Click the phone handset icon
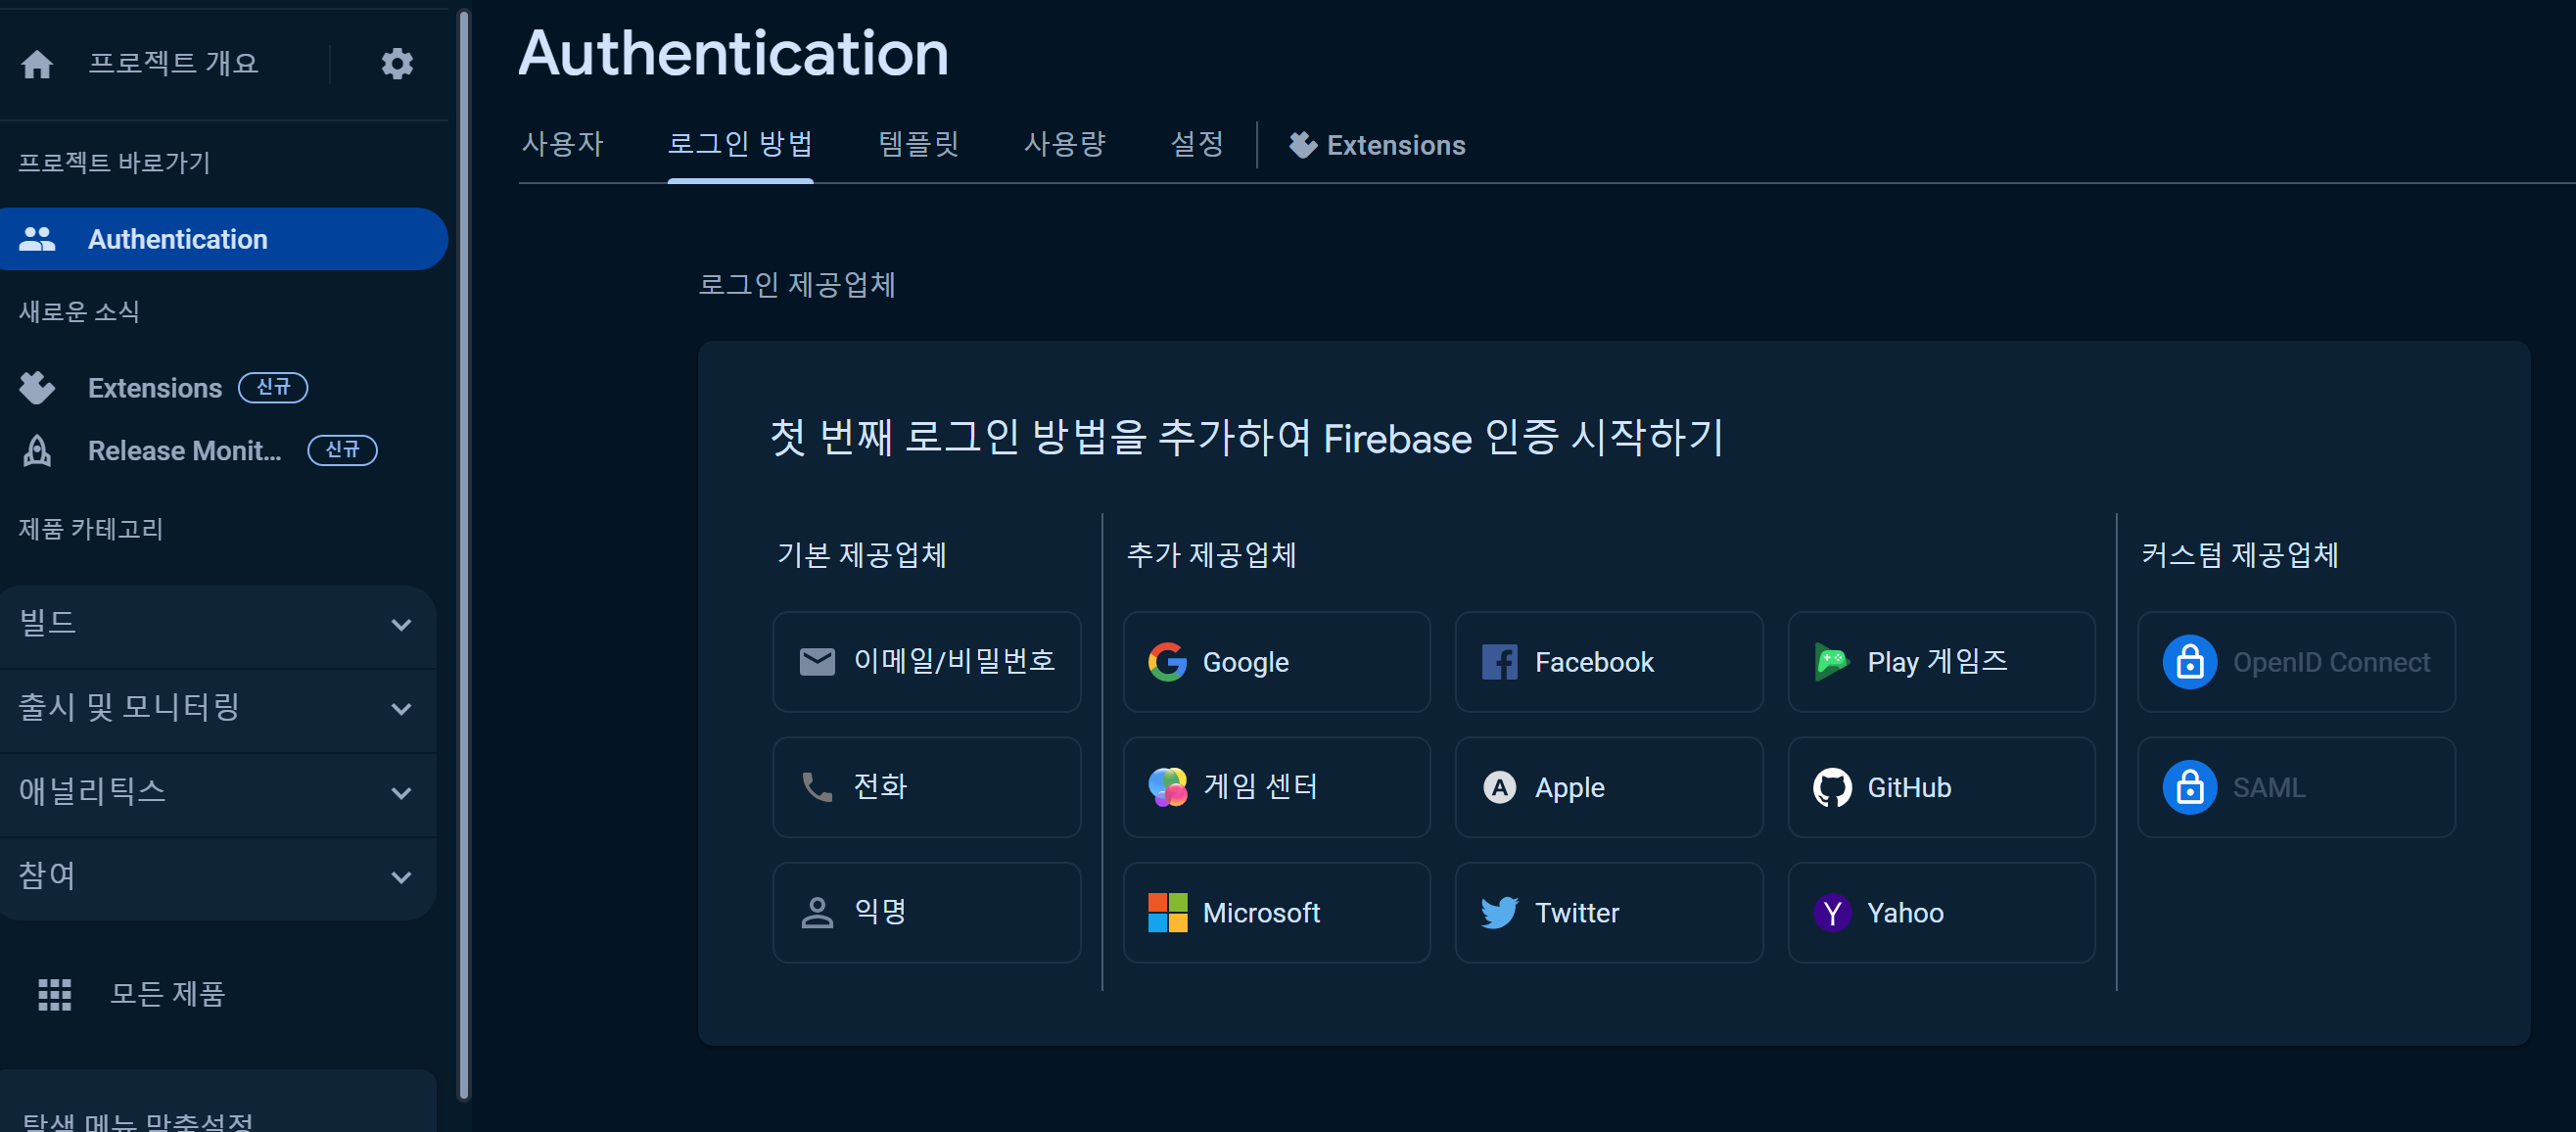The height and width of the screenshot is (1132, 2576). tap(817, 787)
